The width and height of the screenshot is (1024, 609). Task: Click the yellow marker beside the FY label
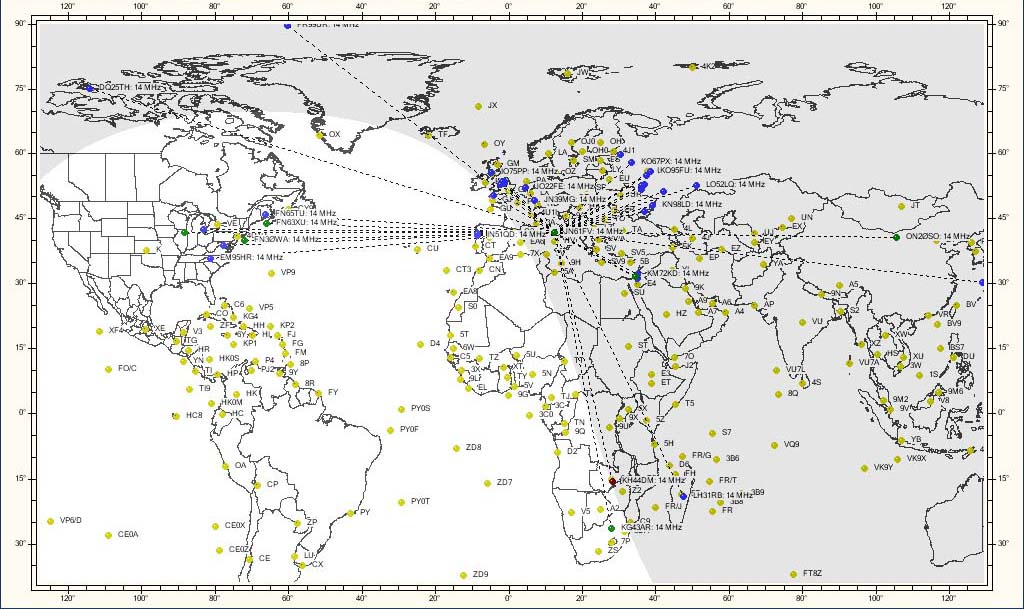click(319, 393)
